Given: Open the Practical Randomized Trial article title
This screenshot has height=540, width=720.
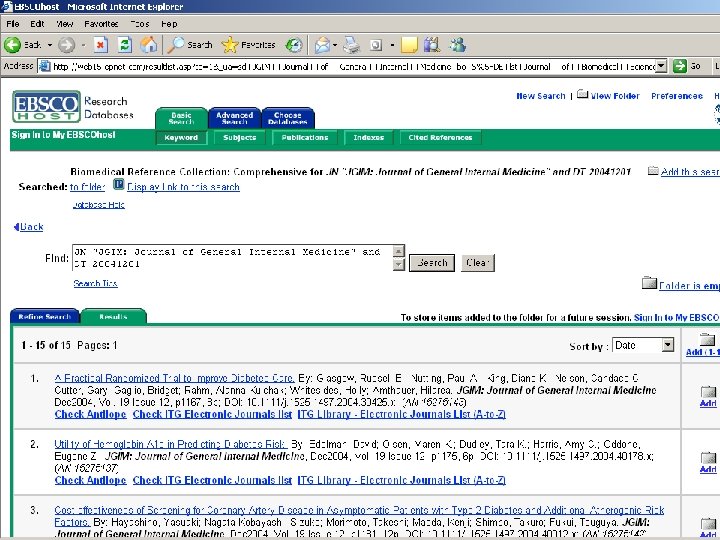Looking at the screenshot, I should (174, 378).
